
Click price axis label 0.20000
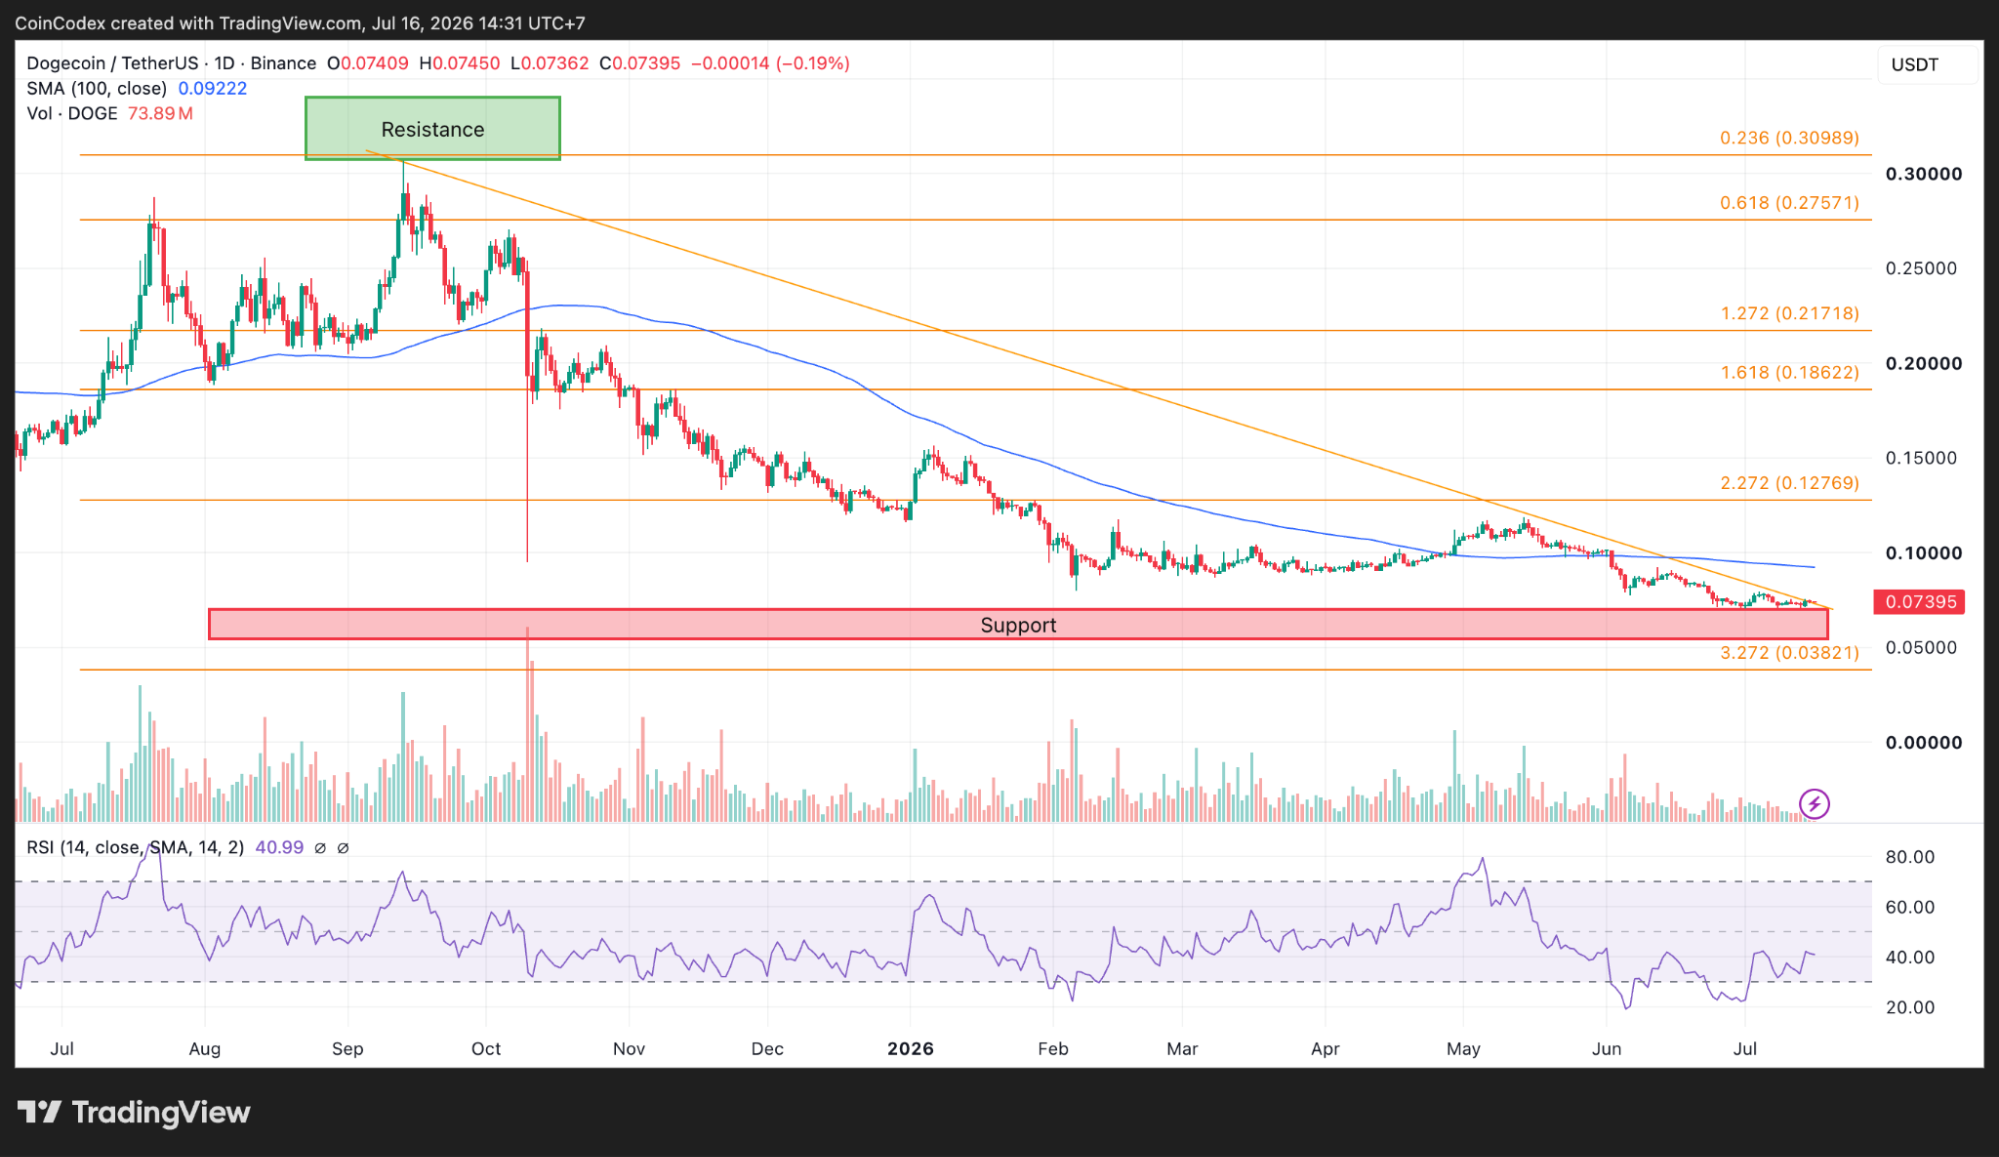coord(1923,363)
